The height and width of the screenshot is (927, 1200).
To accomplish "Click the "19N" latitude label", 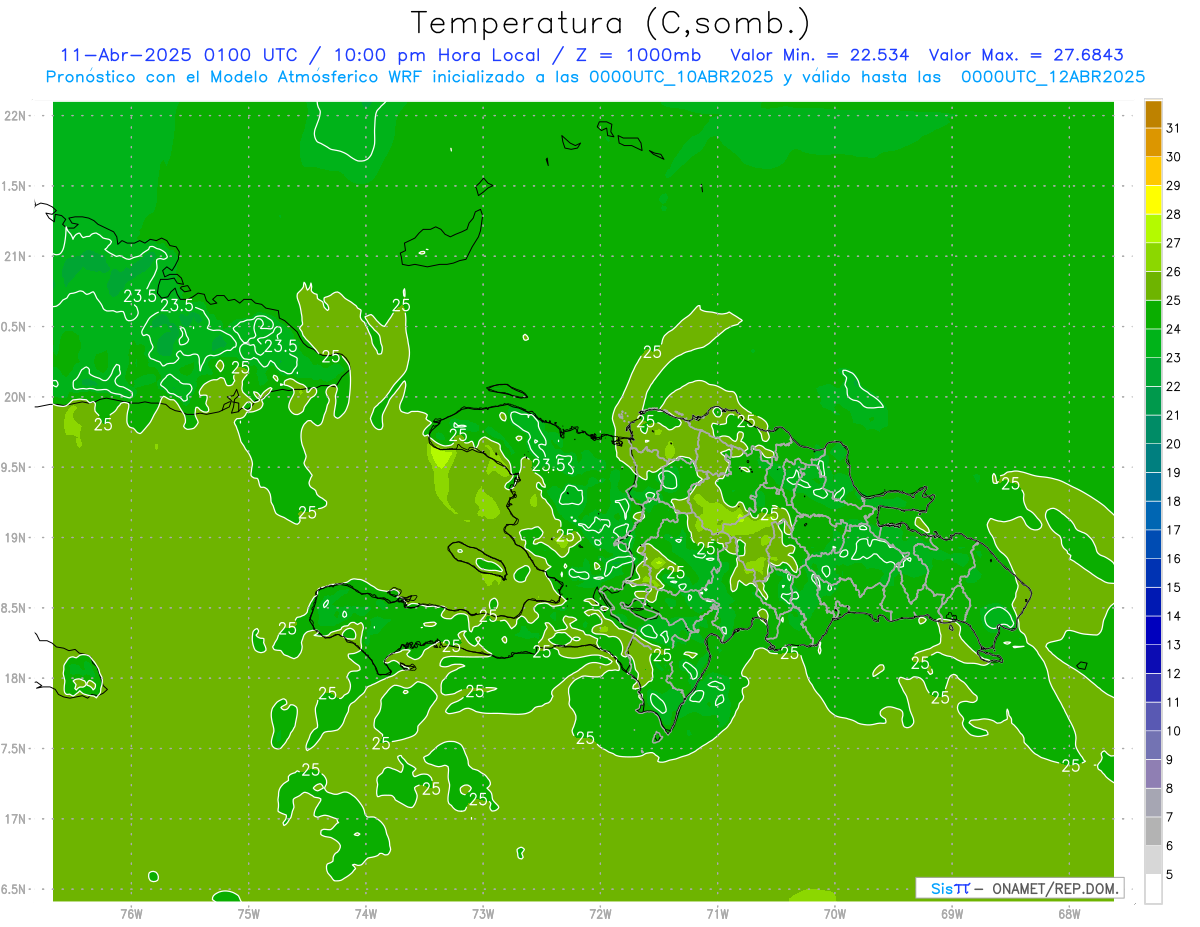I will pyautogui.click(x=15, y=538).
